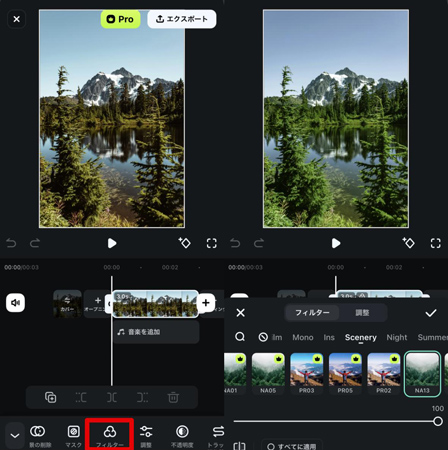
Task: Enter fullscreen preview on the Export screen
Action: tap(211, 243)
